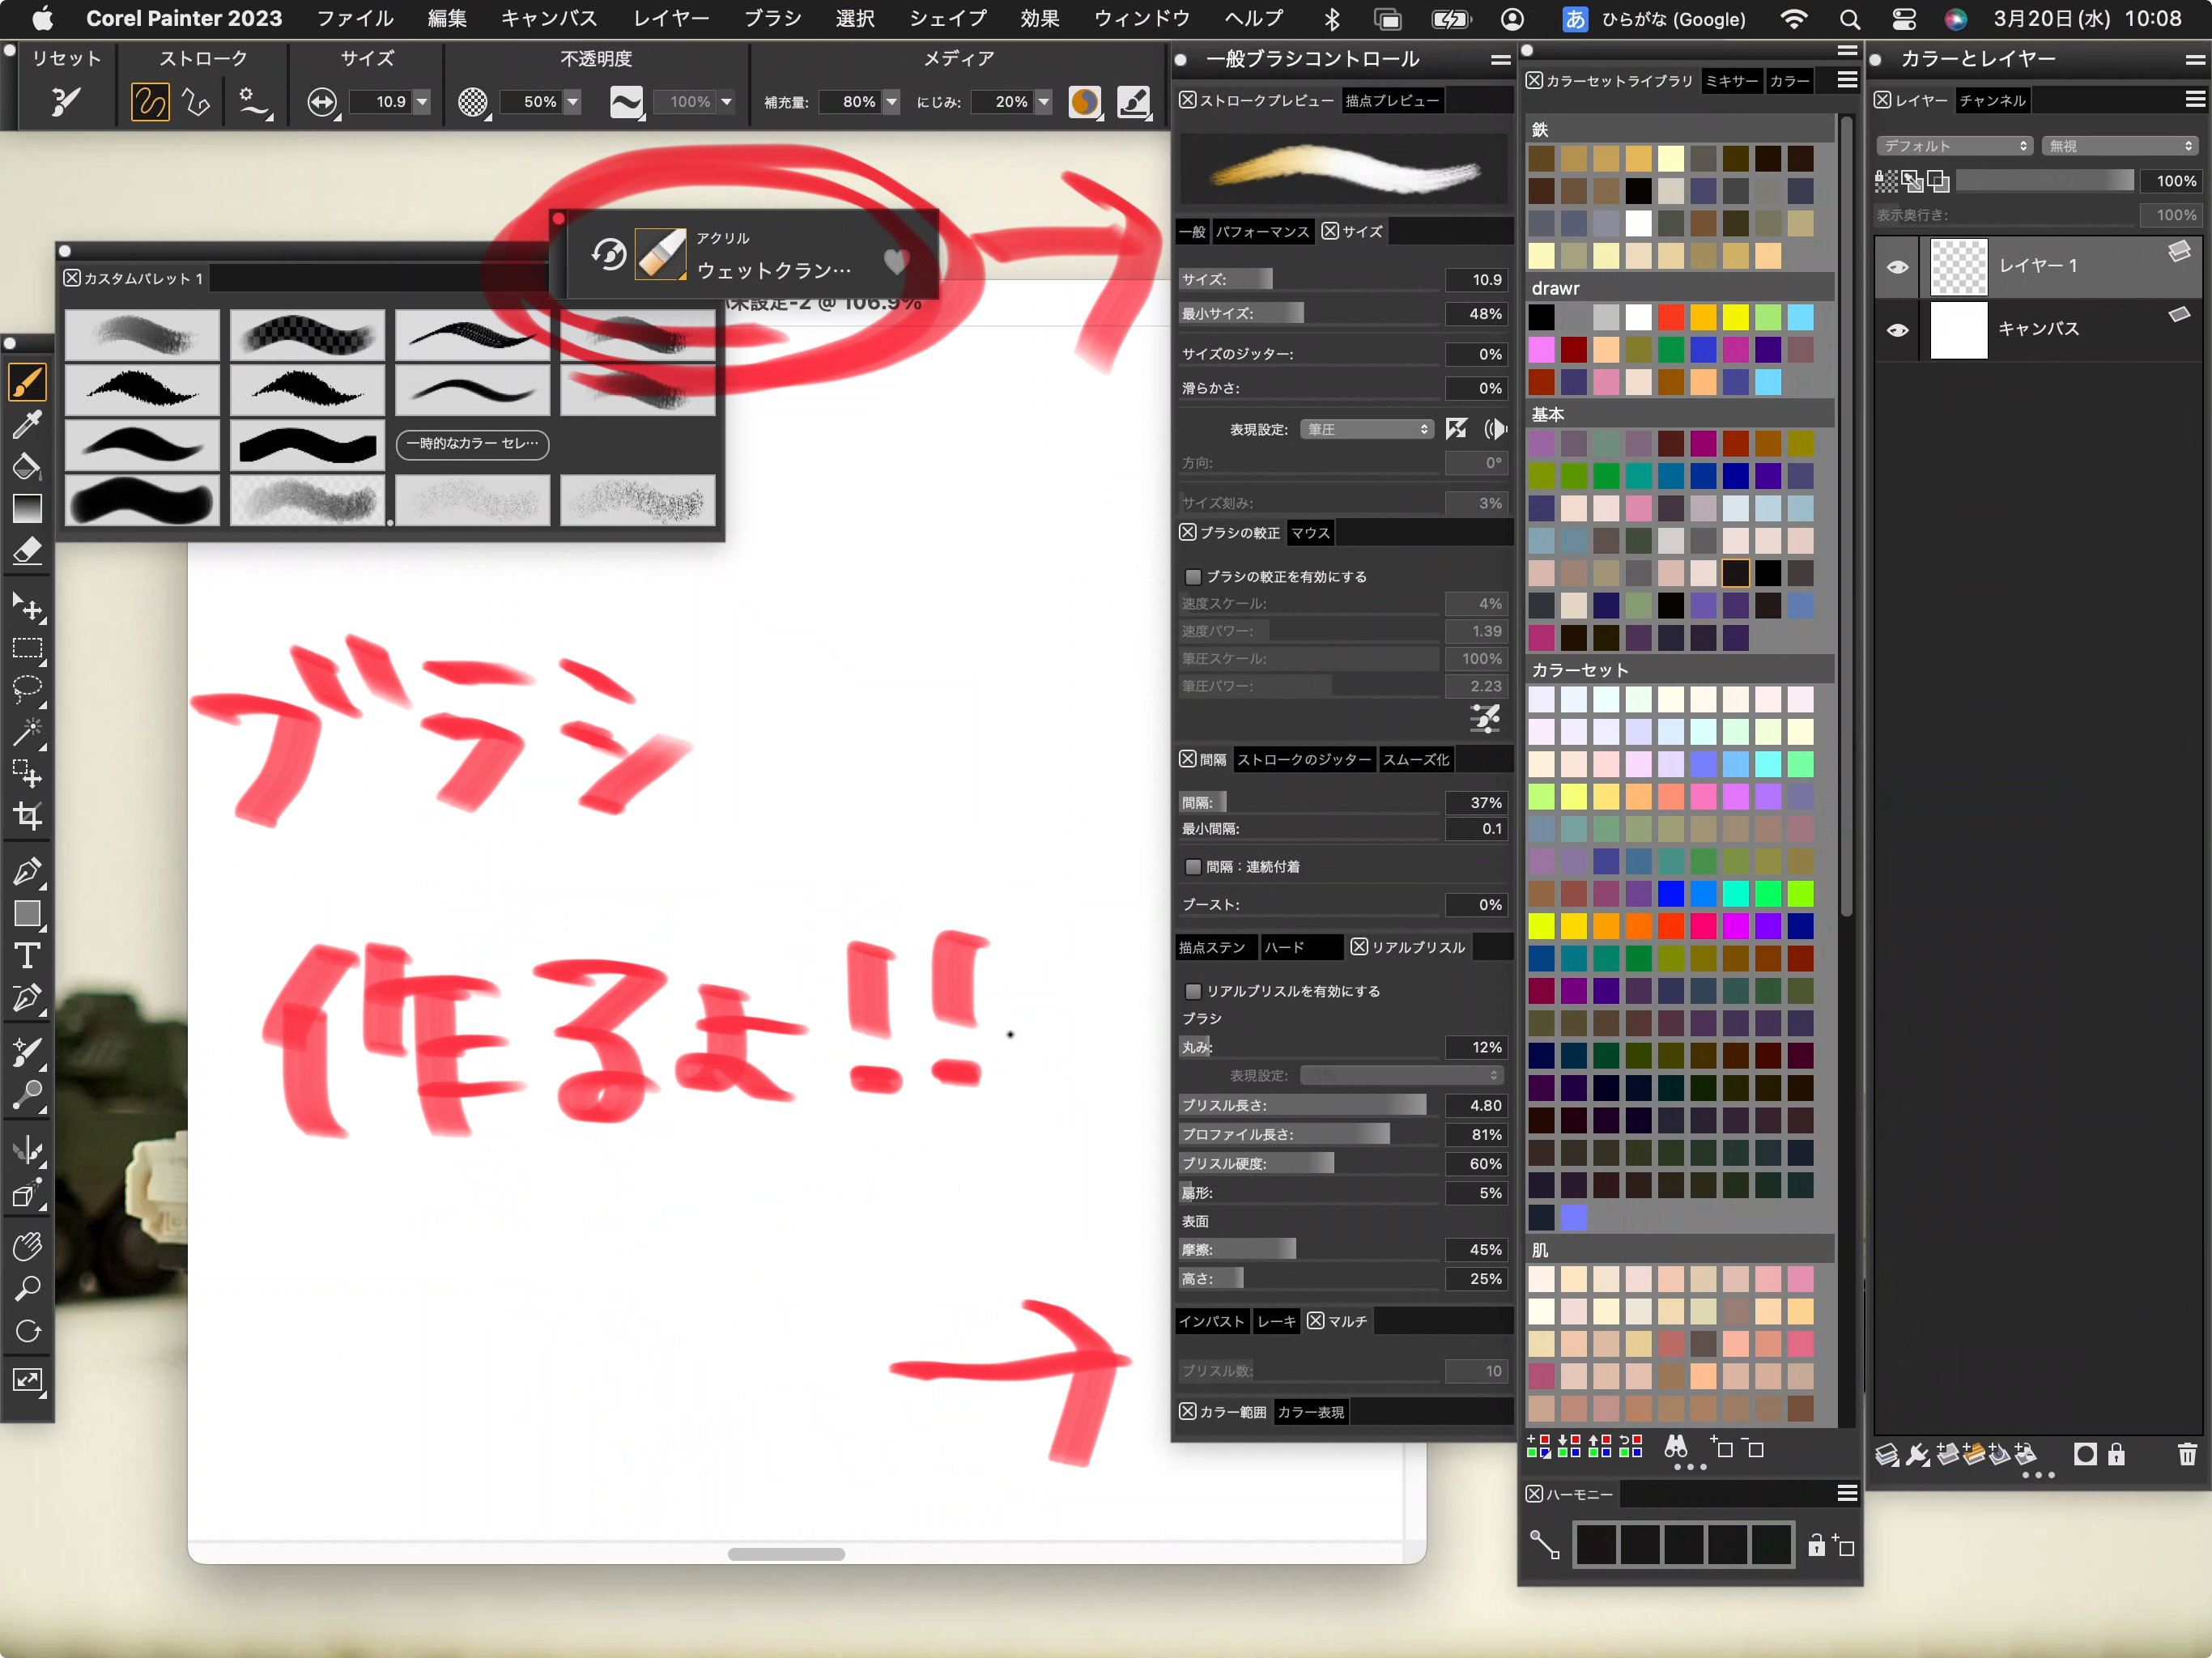Select the Rectangular Selection tool
2212x1658 pixels.
(27, 649)
